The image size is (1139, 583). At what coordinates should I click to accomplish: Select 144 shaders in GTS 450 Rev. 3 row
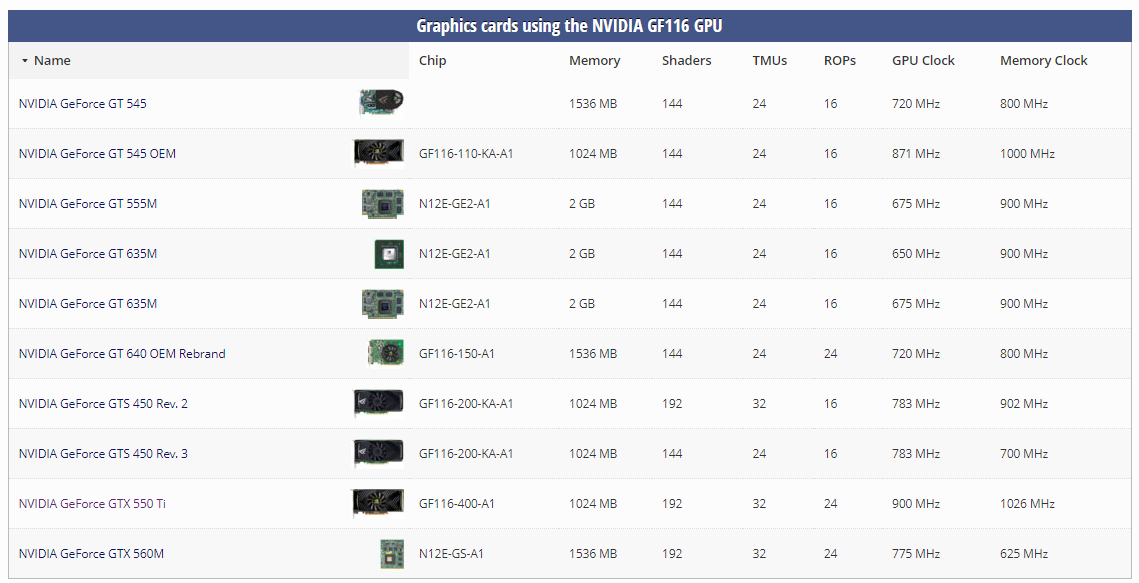(672, 454)
